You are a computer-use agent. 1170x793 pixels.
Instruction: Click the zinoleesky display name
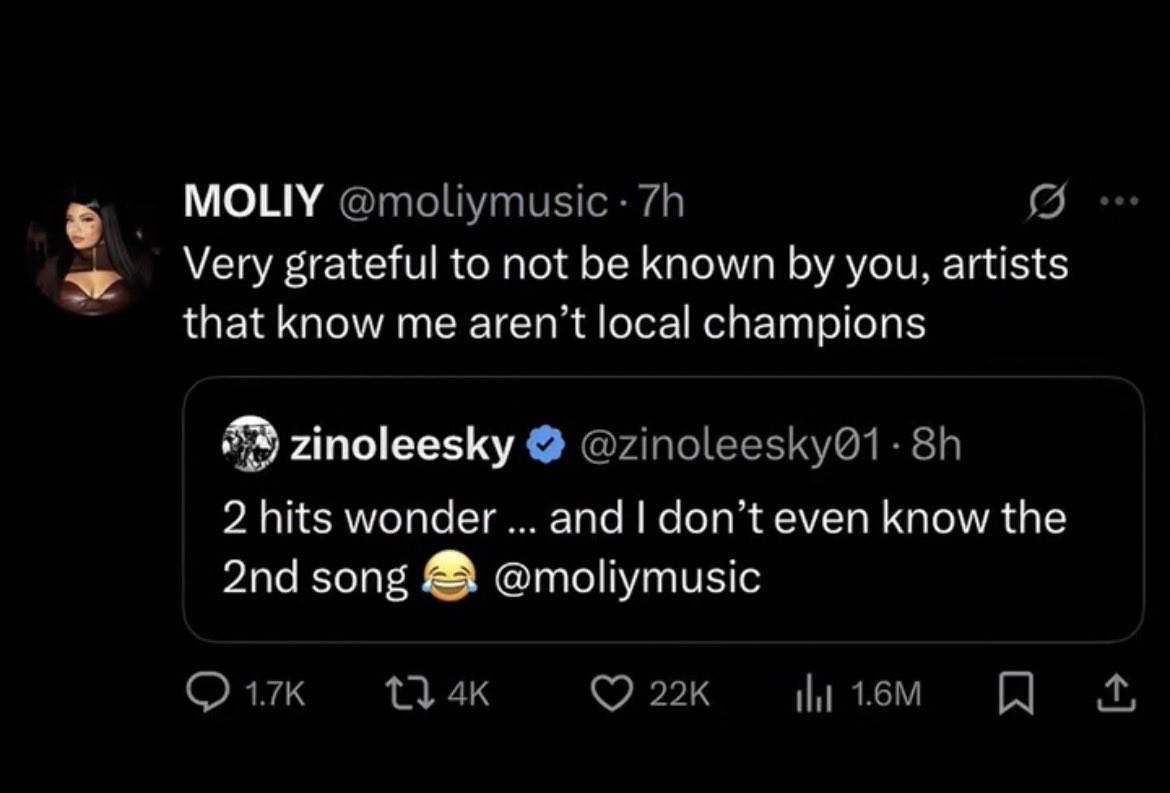[401, 445]
